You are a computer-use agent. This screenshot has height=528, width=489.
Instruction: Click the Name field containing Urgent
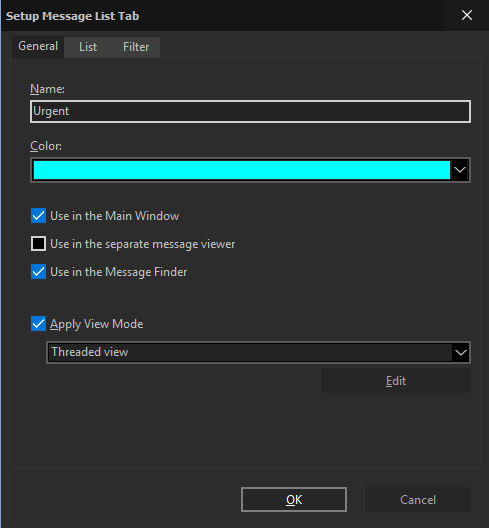tap(250, 111)
